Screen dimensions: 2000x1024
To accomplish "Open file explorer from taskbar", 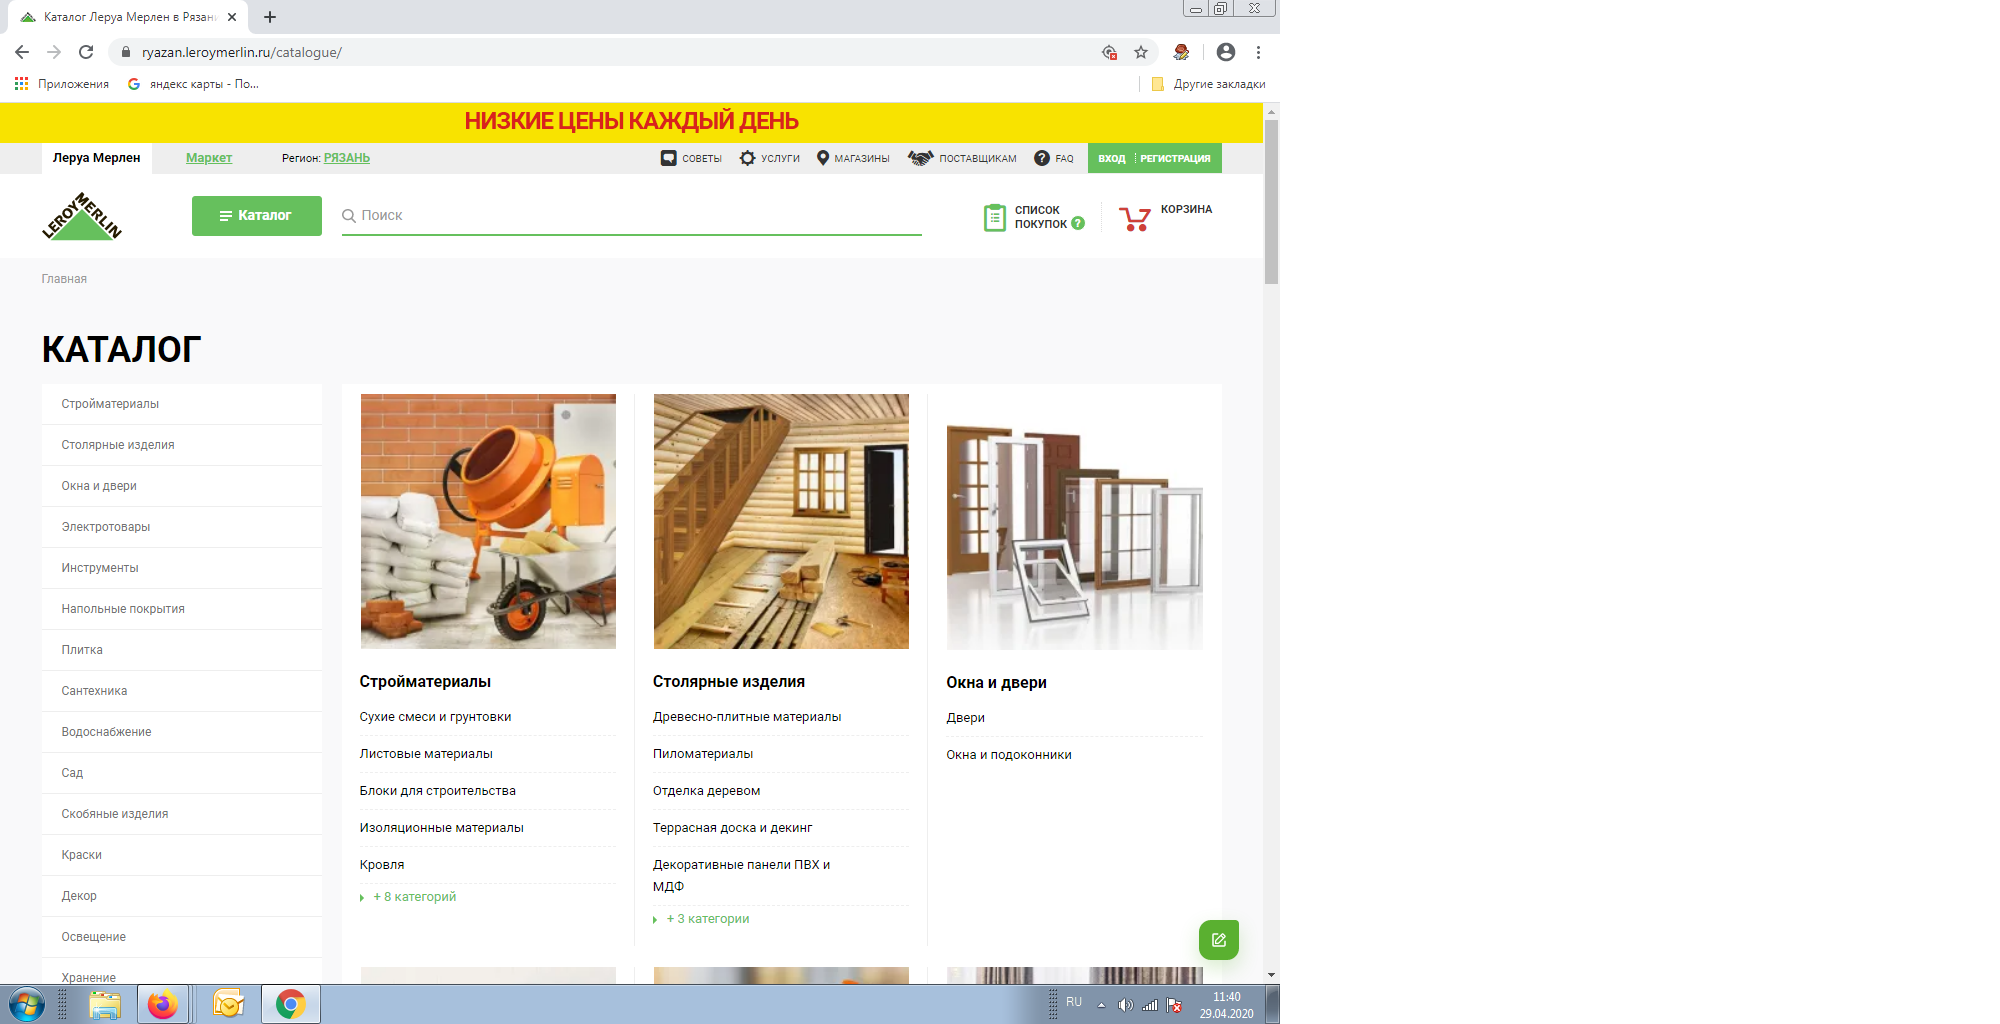I will tap(104, 1004).
